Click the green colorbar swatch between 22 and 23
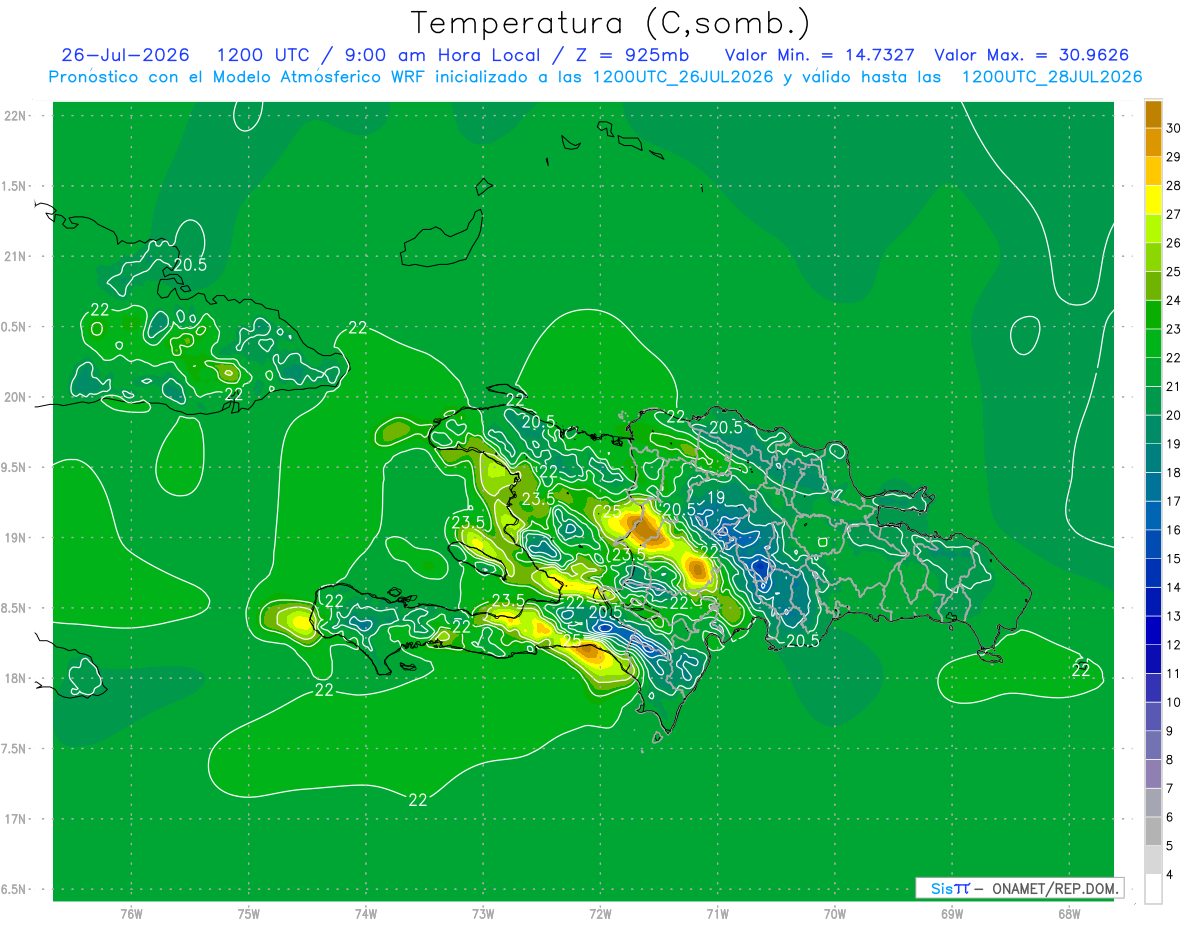The width and height of the screenshot is (1200, 927). [1153, 343]
